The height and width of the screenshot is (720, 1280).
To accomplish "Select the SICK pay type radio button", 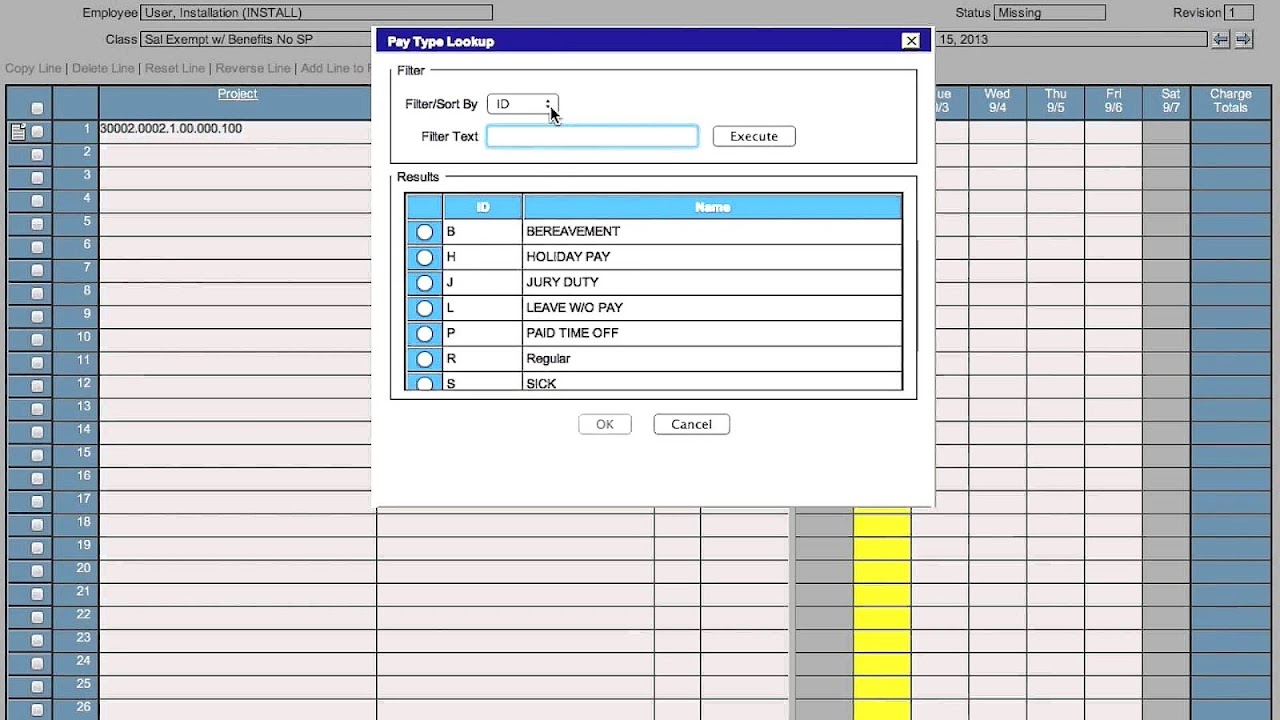I will click(424, 383).
